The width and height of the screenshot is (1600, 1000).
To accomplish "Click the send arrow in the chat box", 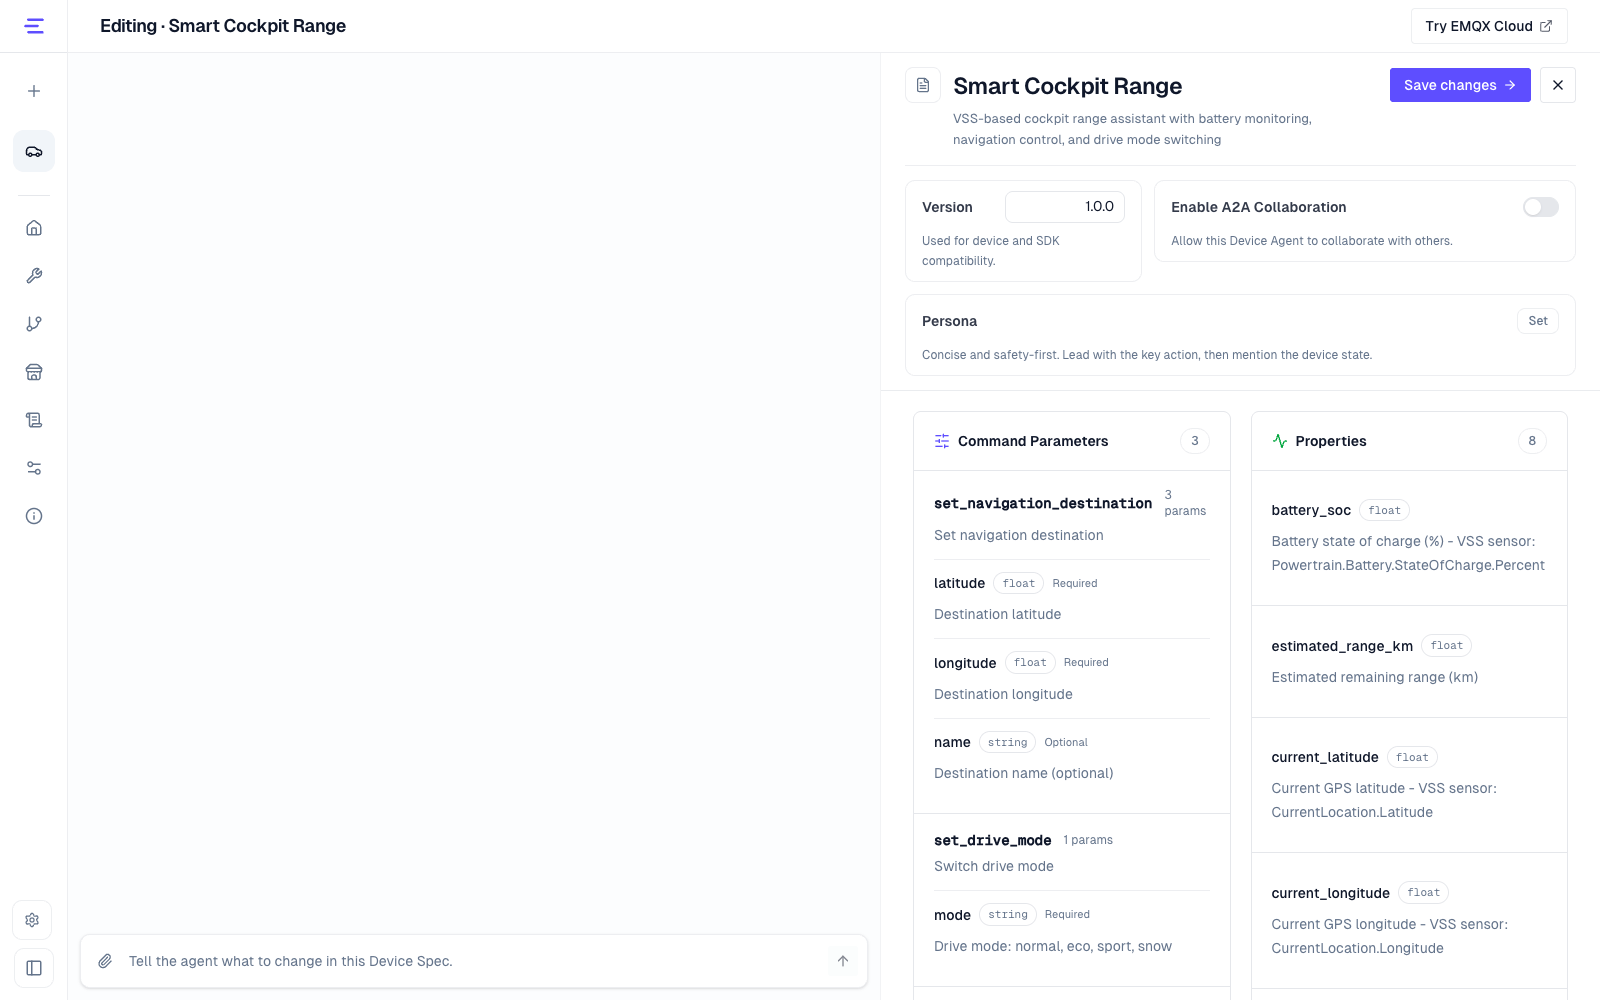I will [843, 961].
